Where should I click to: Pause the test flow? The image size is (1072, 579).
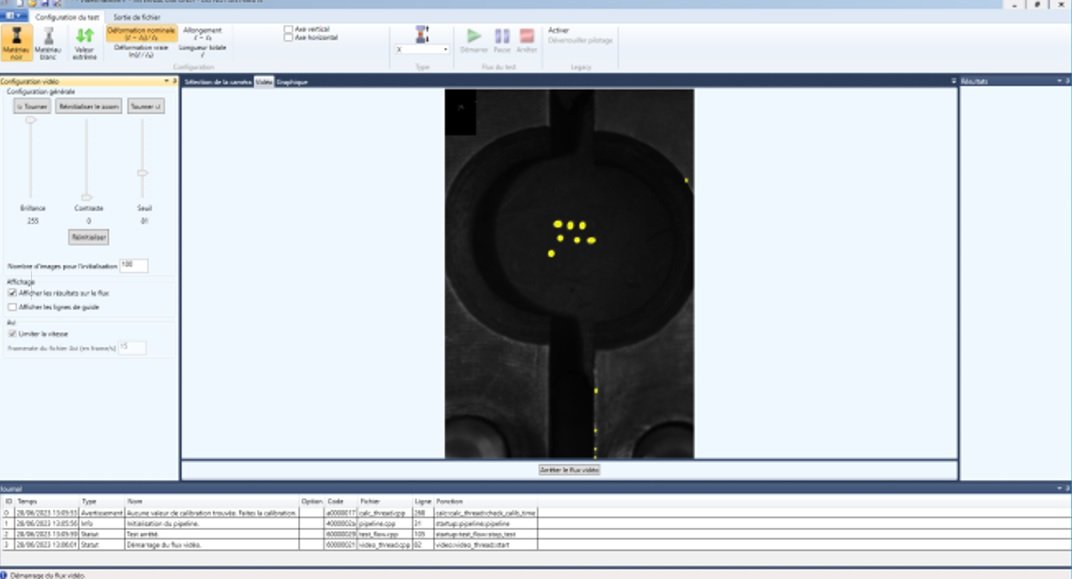pyautogui.click(x=502, y=40)
